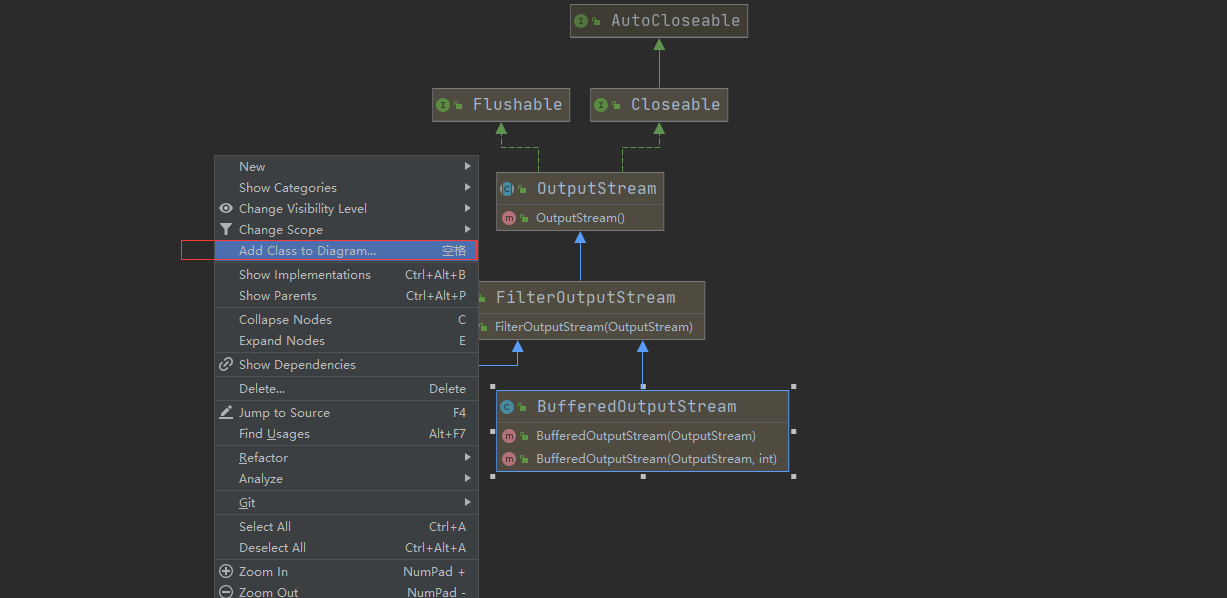Viewport: 1227px width, 598px height.
Task: Select Jump to Source
Action: click(346, 413)
